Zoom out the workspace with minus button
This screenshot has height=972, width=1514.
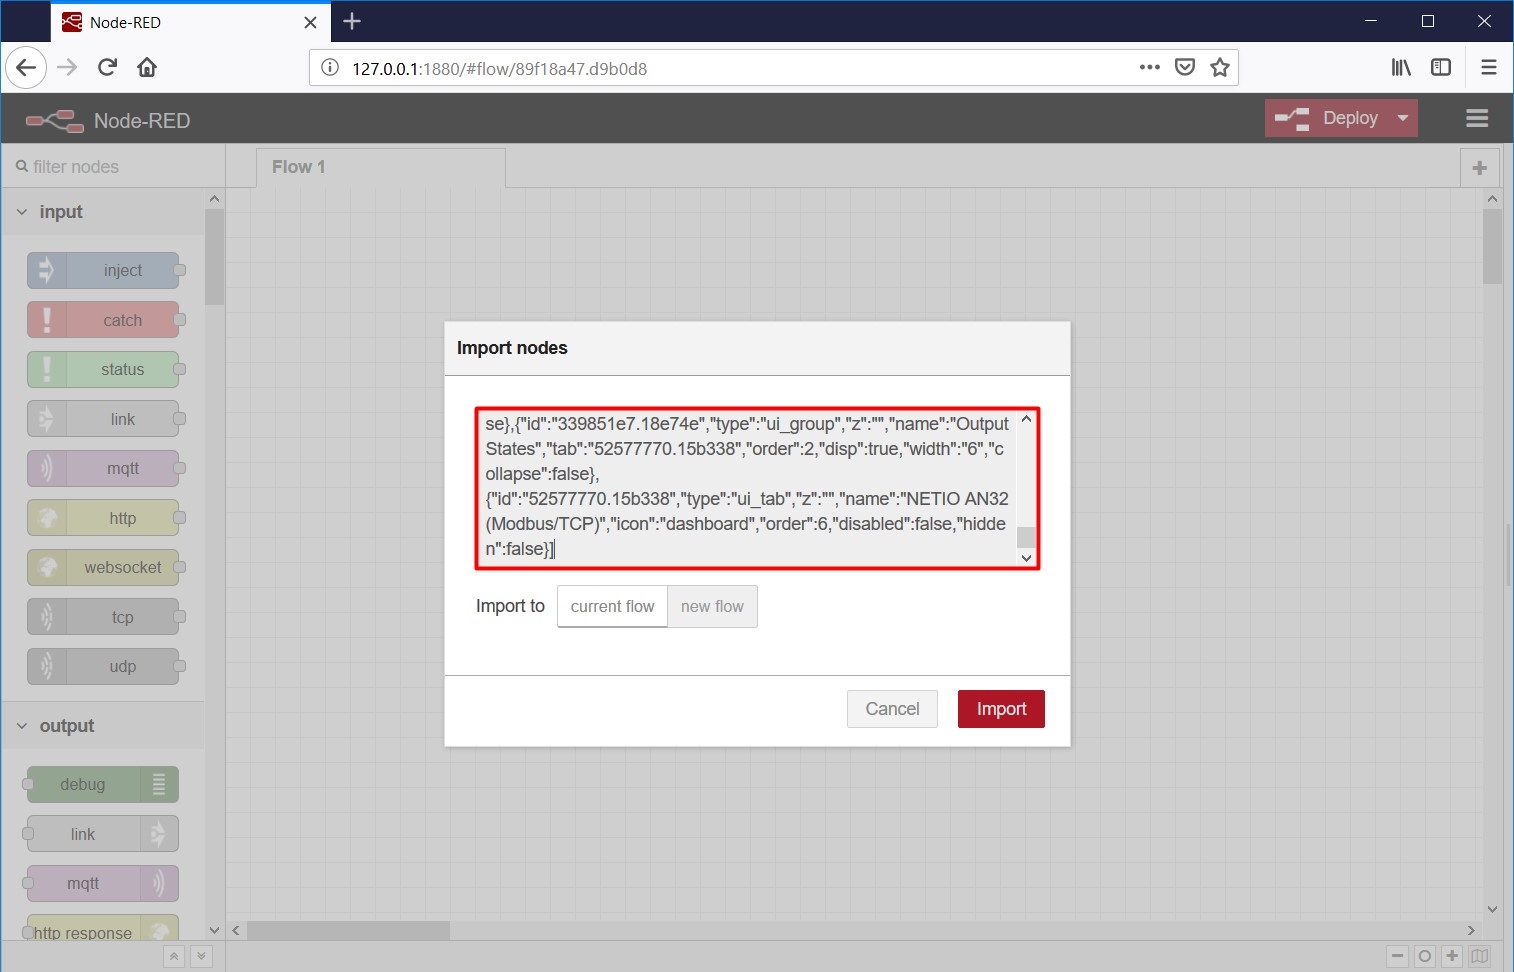tap(1398, 956)
